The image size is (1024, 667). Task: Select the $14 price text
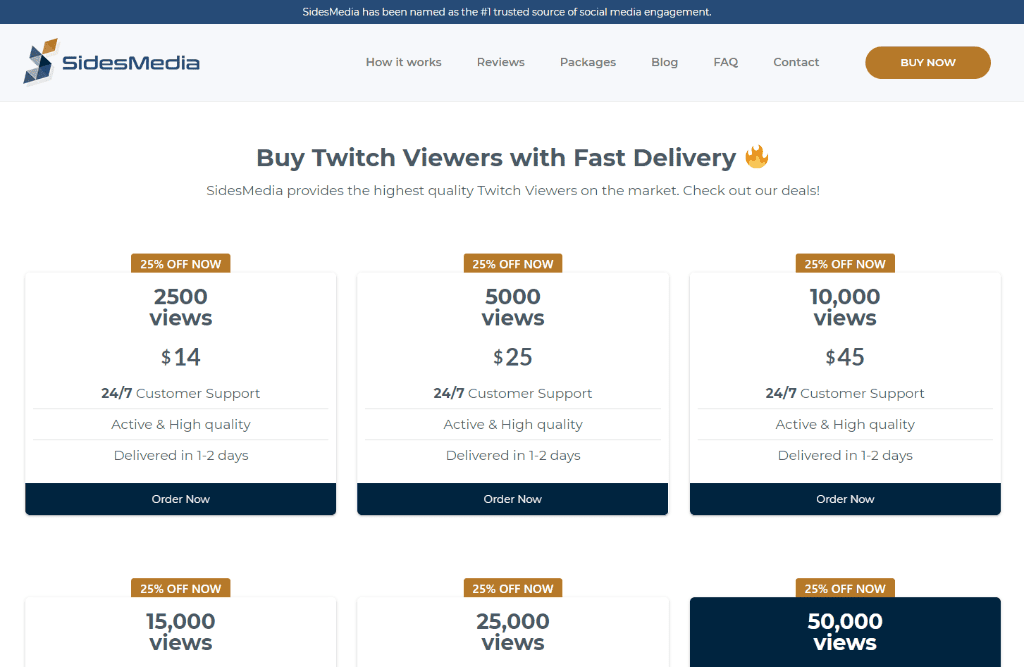pos(181,357)
